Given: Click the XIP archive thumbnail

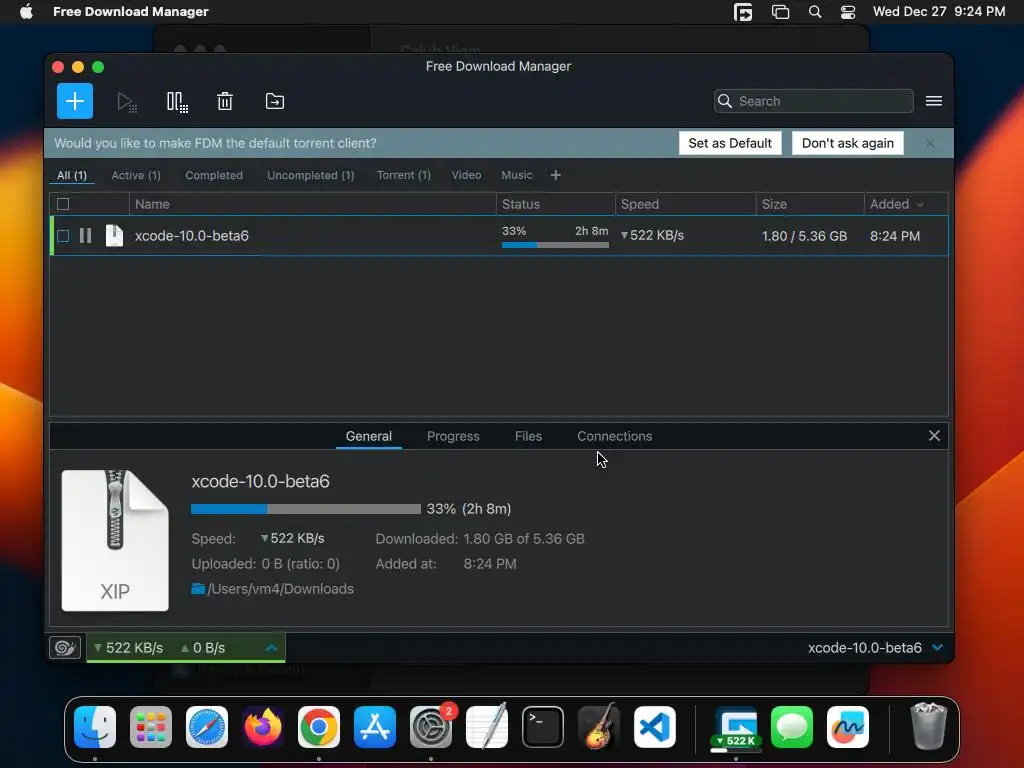Looking at the screenshot, I should point(115,540).
